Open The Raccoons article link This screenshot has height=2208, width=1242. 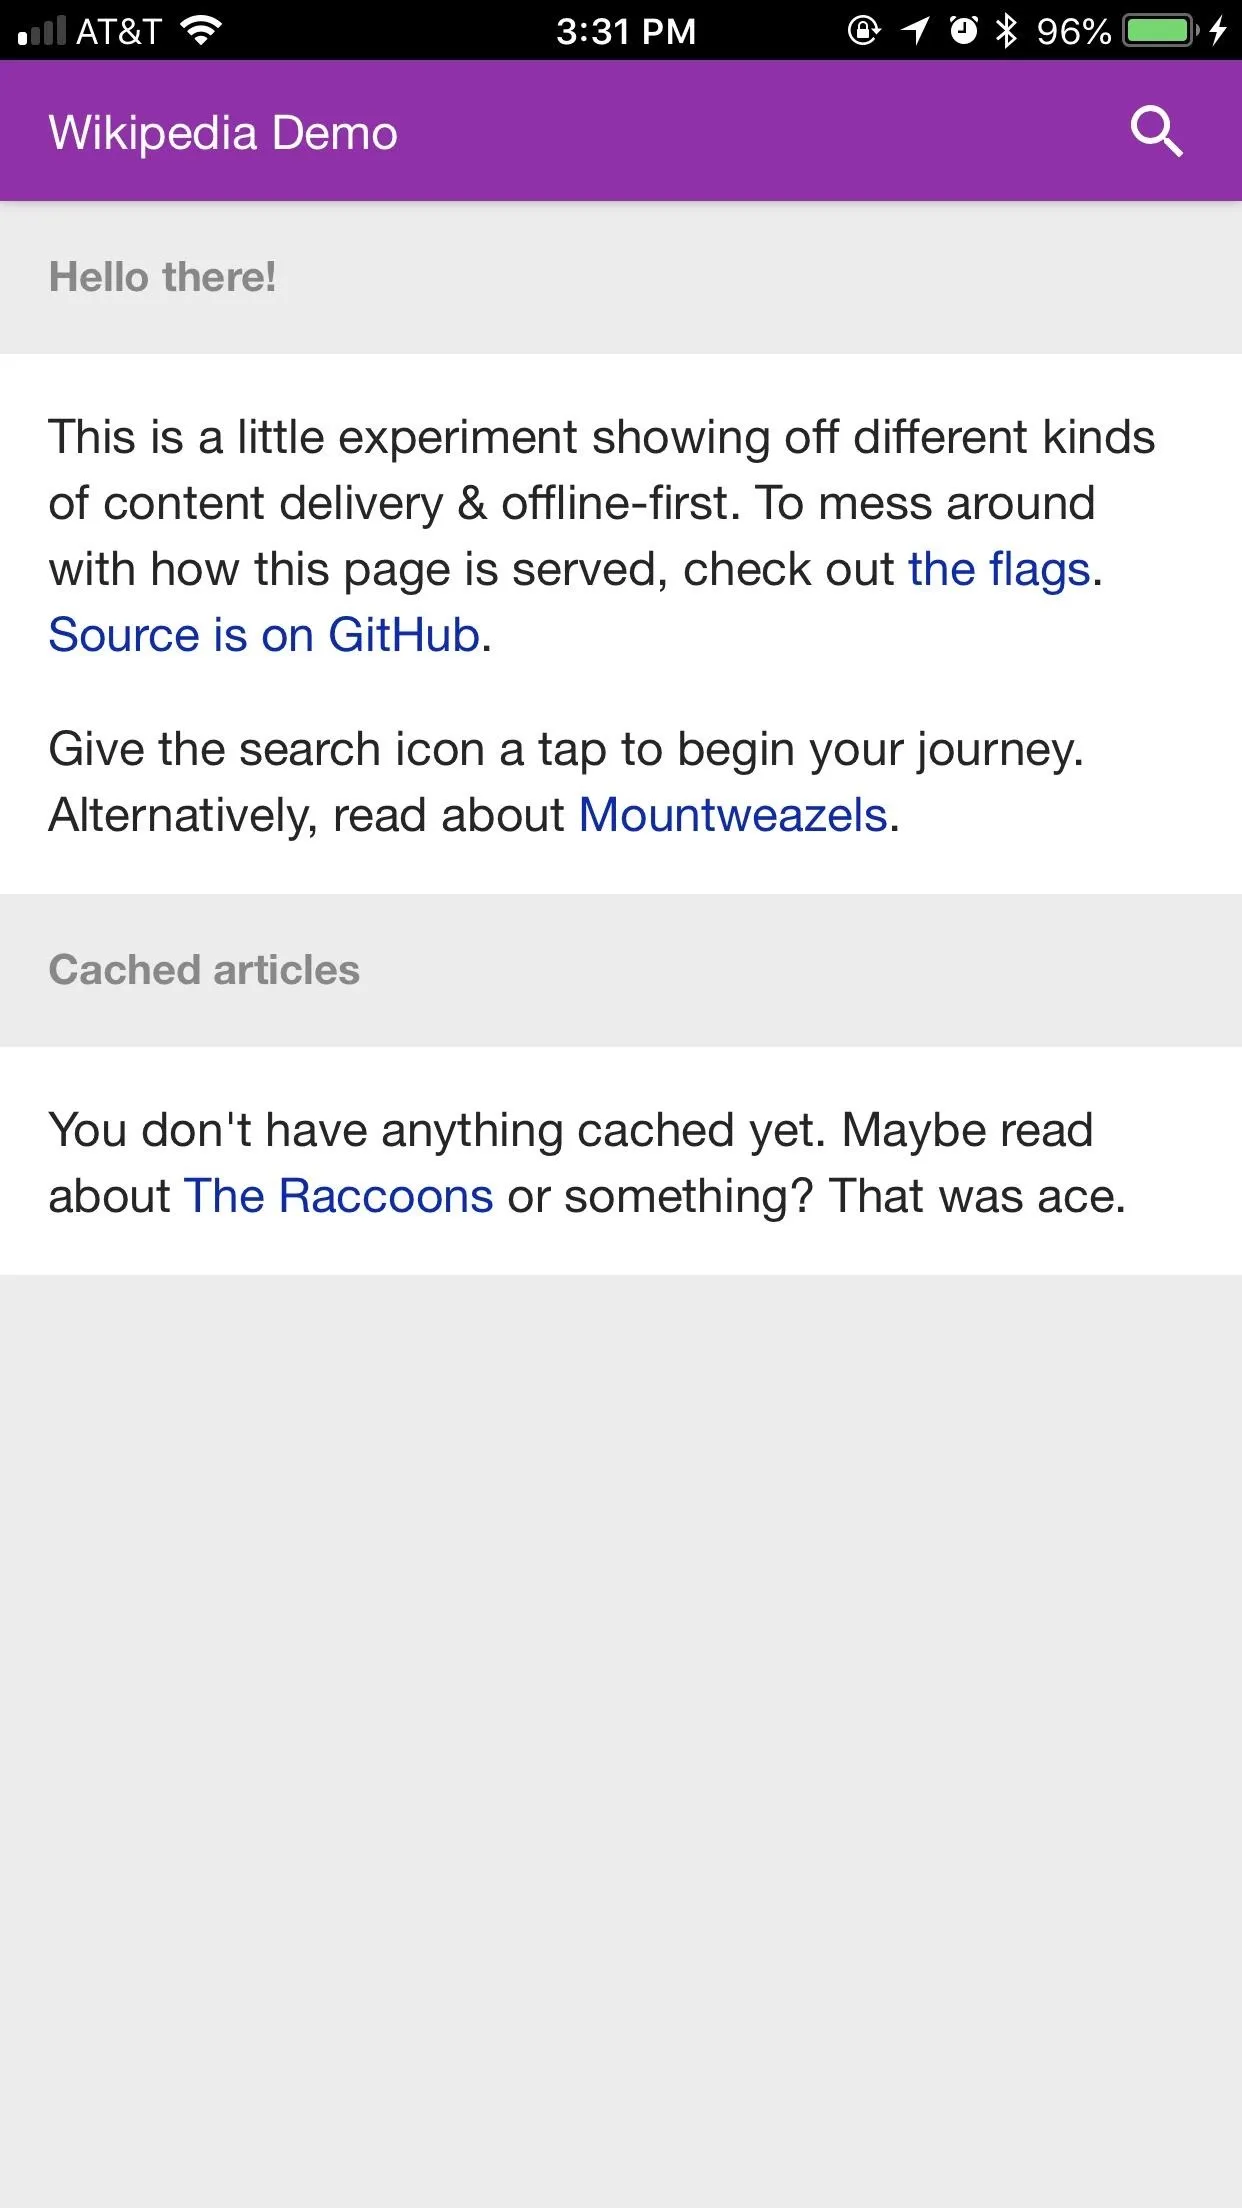tap(338, 1196)
